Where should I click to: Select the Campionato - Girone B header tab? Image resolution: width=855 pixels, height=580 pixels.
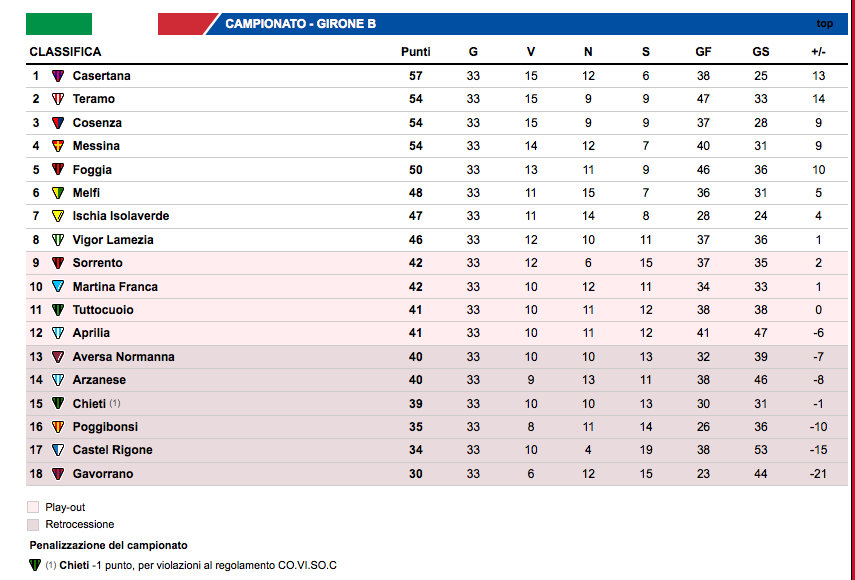(x=285, y=24)
